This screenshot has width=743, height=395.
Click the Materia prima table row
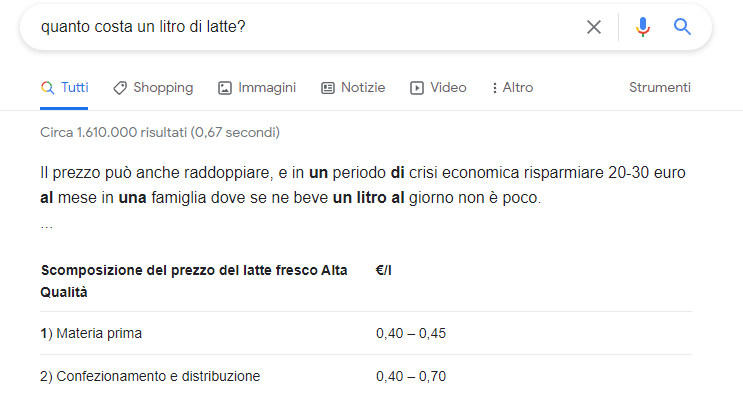[x=366, y=333]
